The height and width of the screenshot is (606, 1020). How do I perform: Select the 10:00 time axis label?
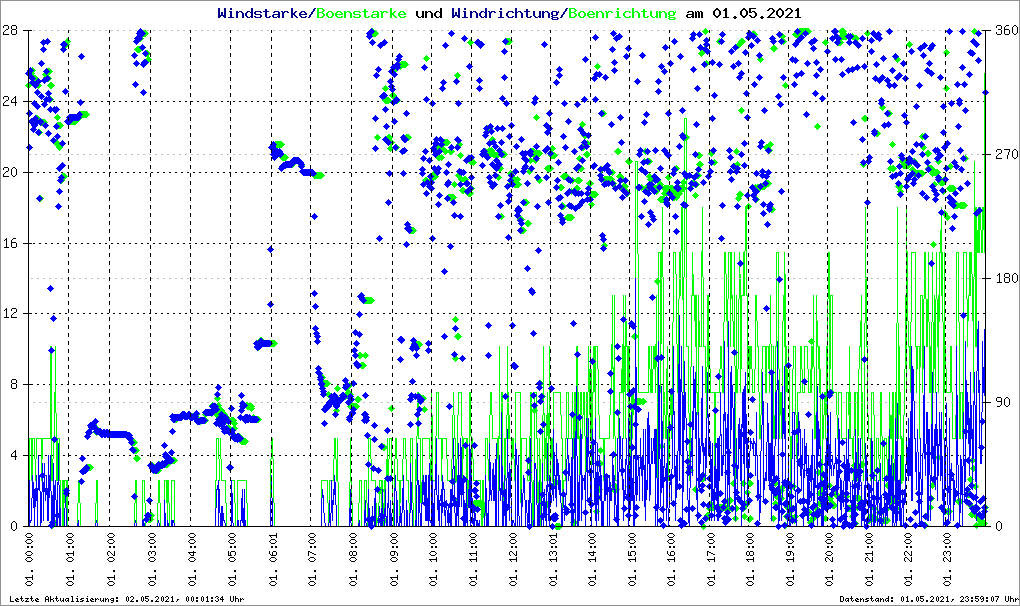point(433,554)
